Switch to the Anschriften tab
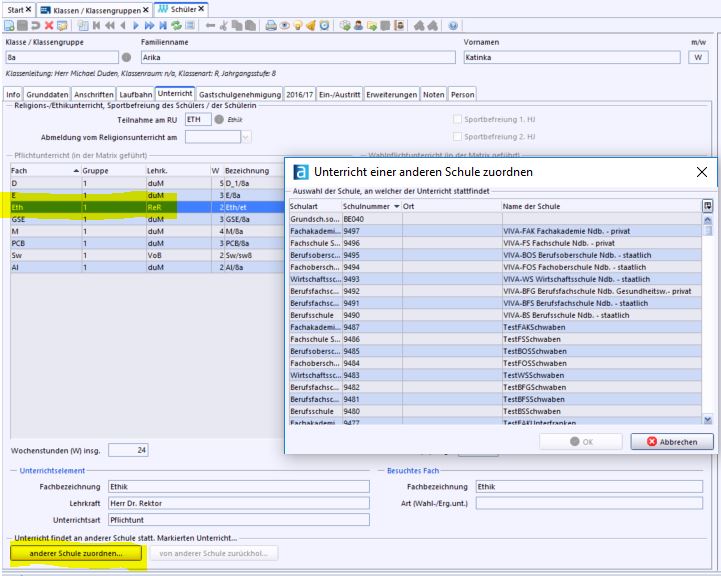 (x=93, y=94)
